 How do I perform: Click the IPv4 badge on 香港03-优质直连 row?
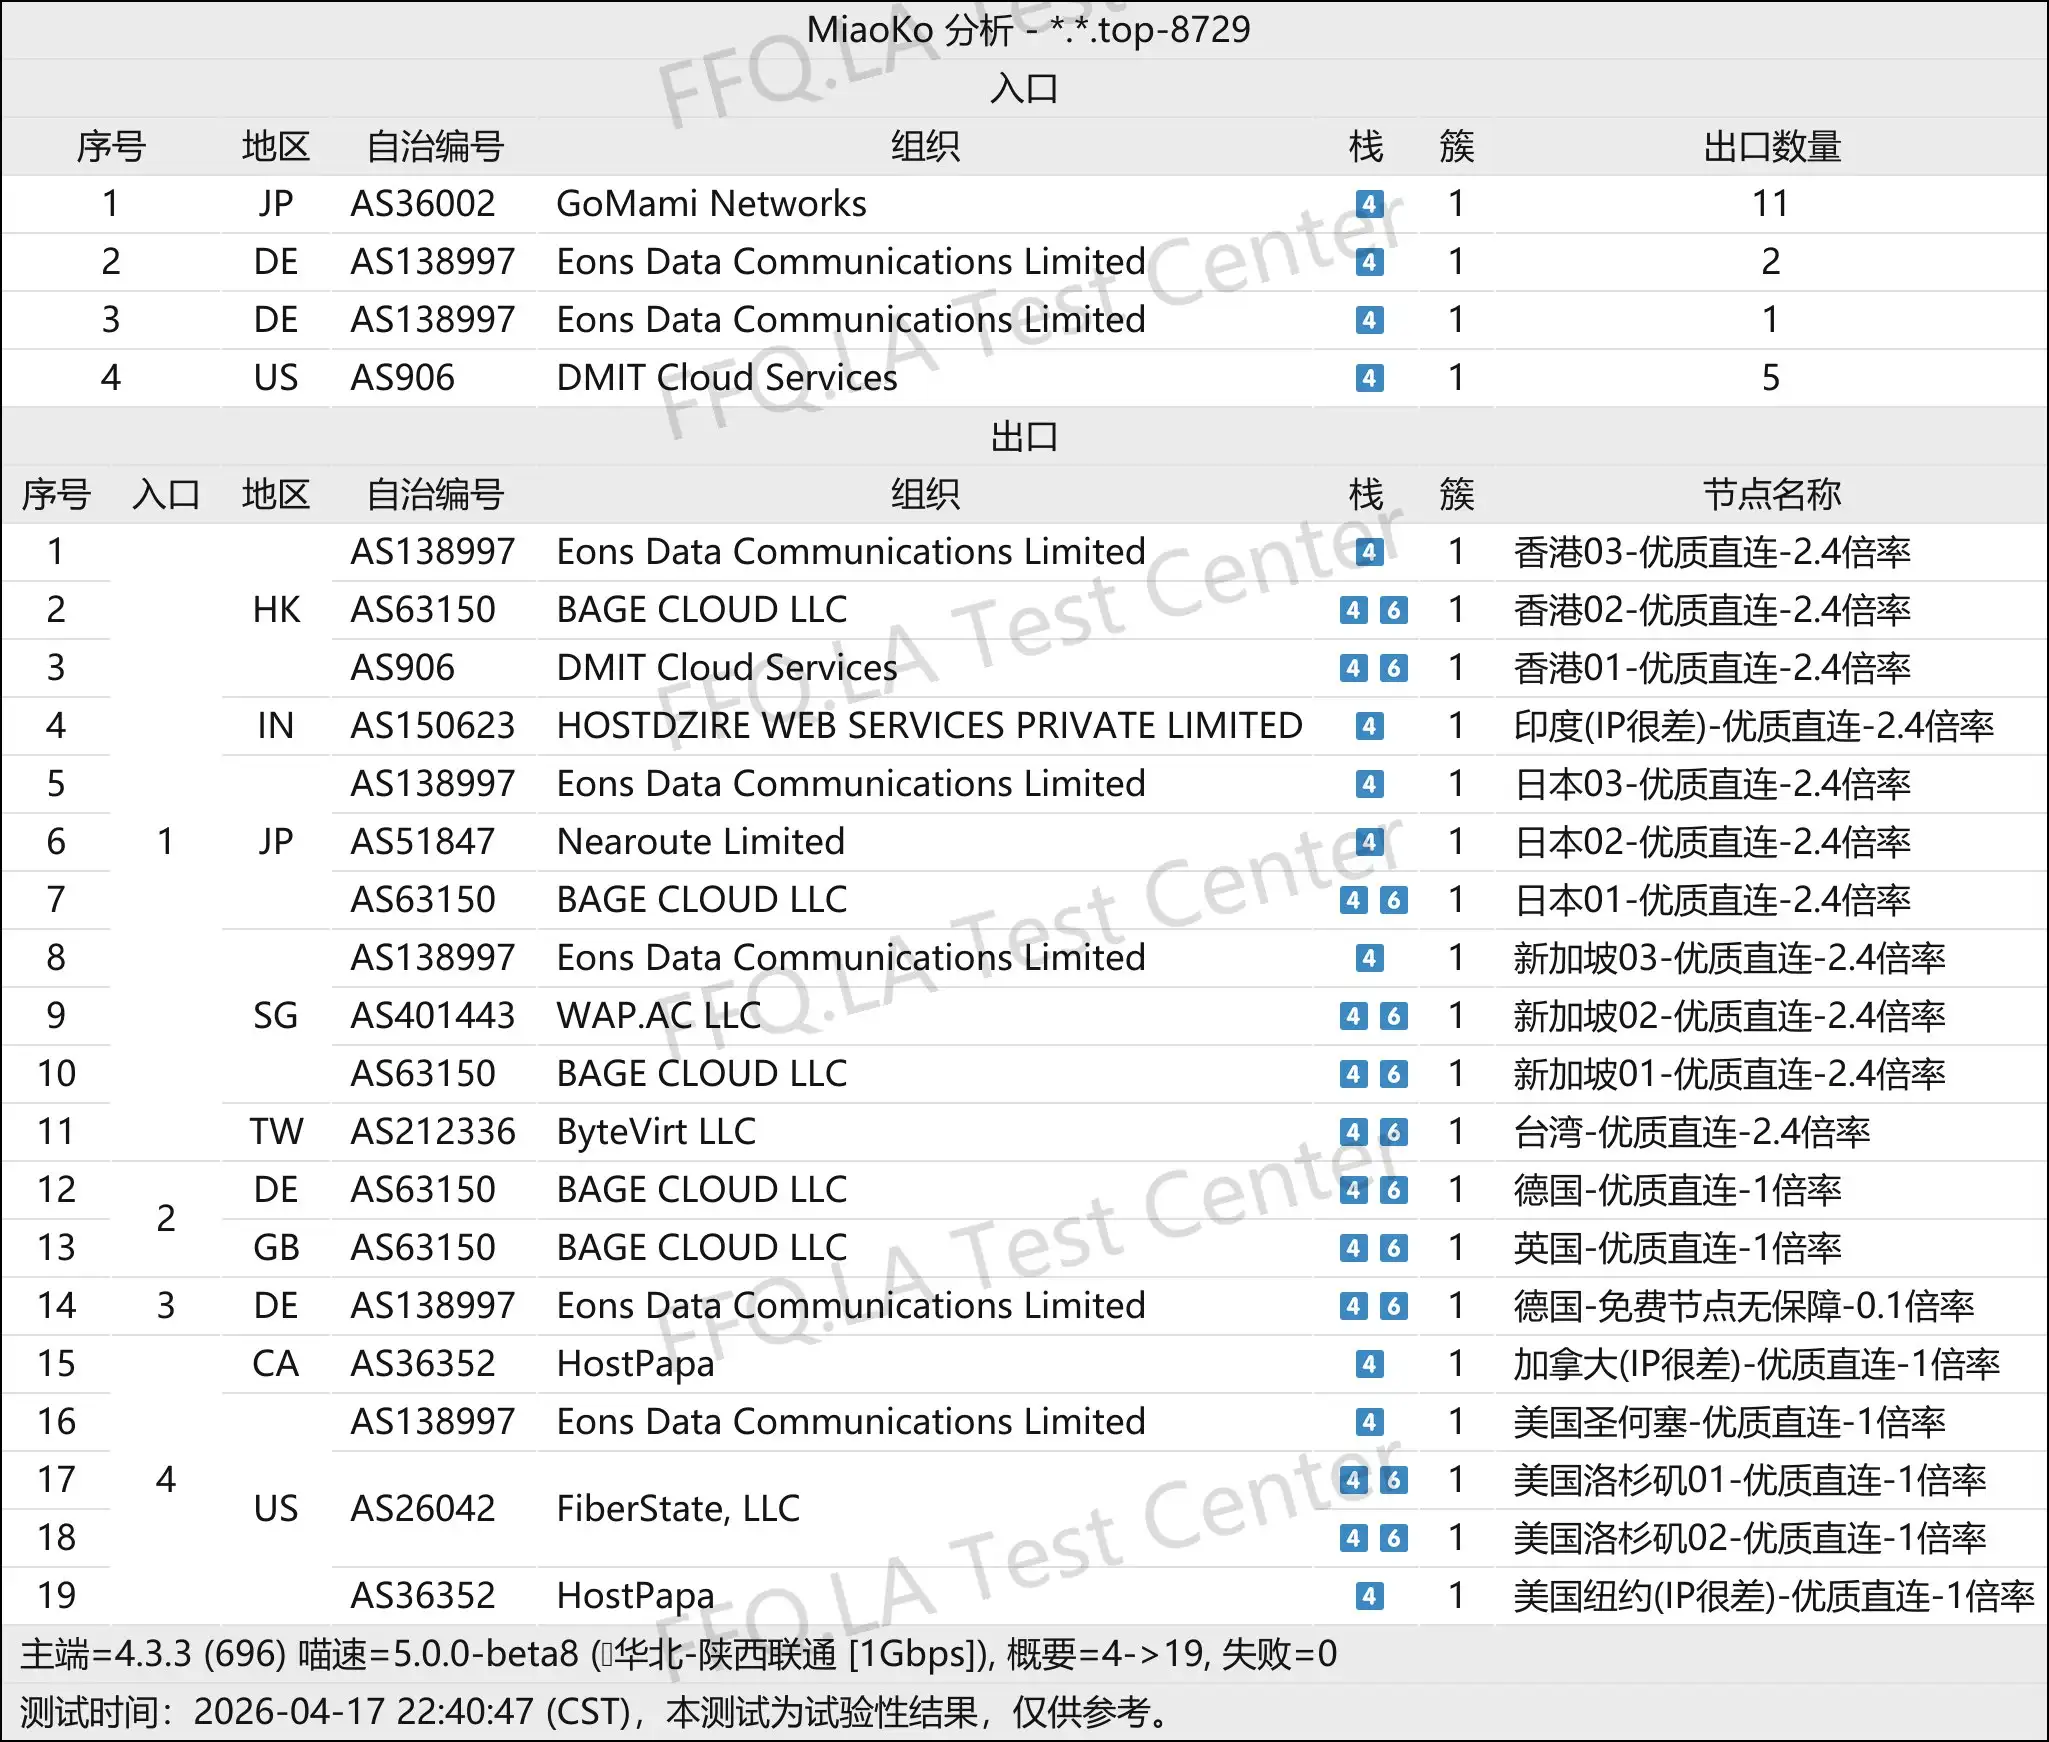coord(1370,551)
